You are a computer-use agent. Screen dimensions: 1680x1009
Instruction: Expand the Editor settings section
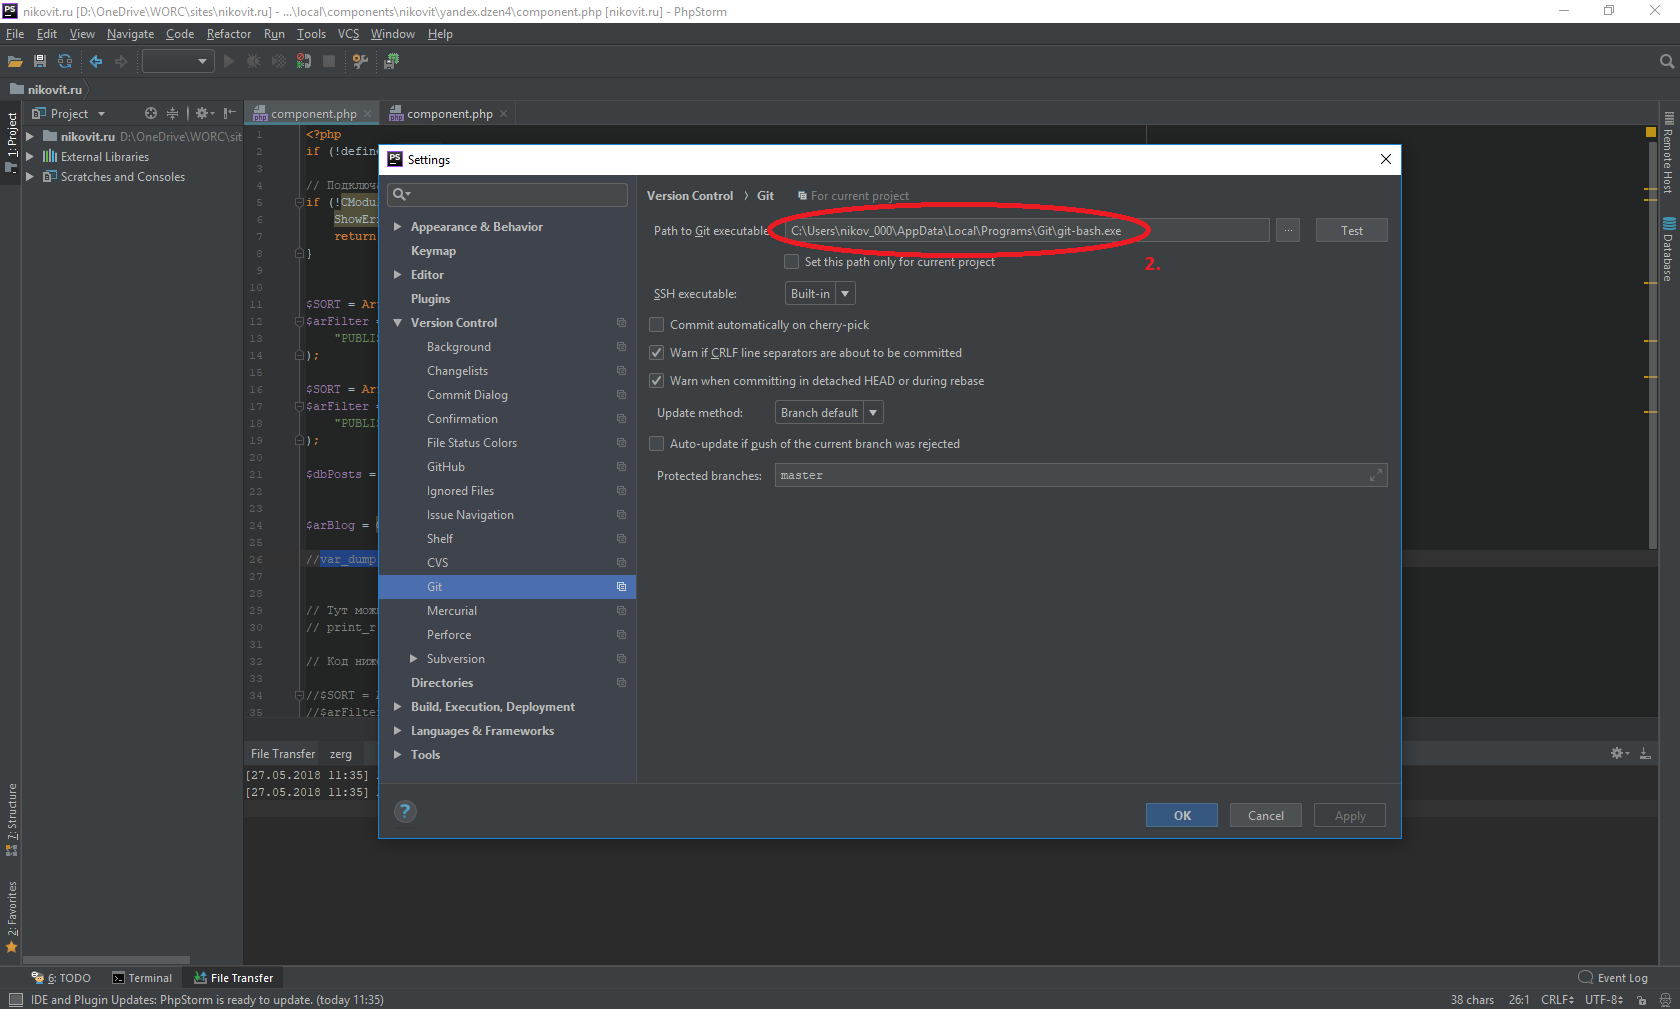(x=398, y=275)
